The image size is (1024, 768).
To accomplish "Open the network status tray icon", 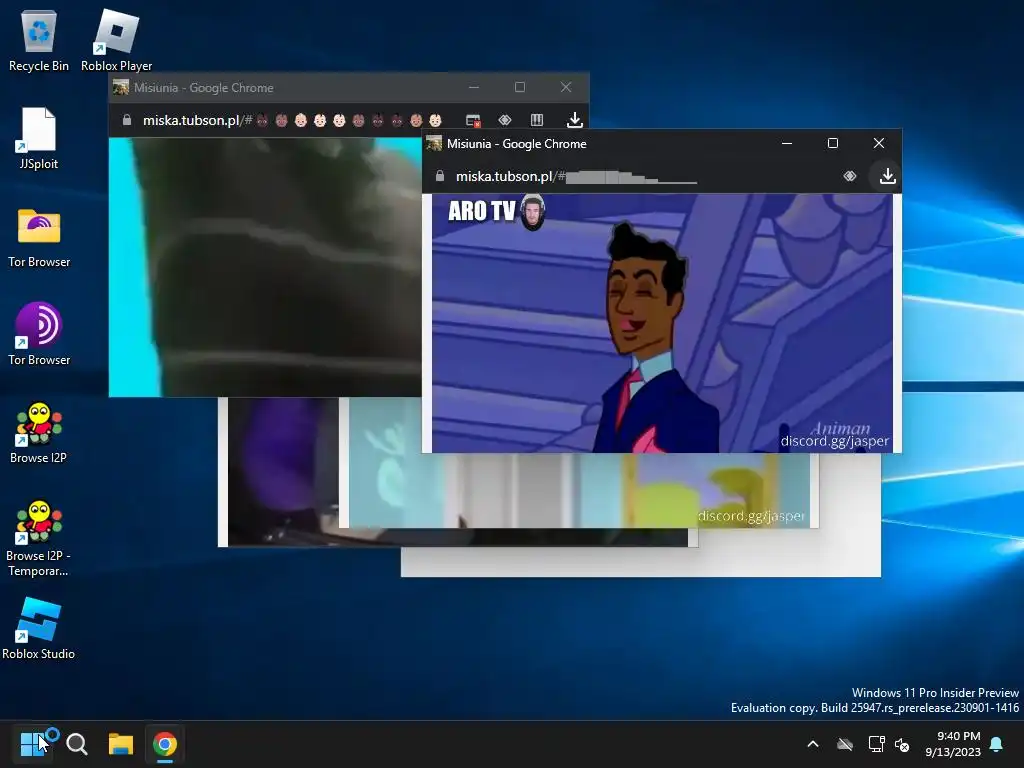I will pos(876,744).
